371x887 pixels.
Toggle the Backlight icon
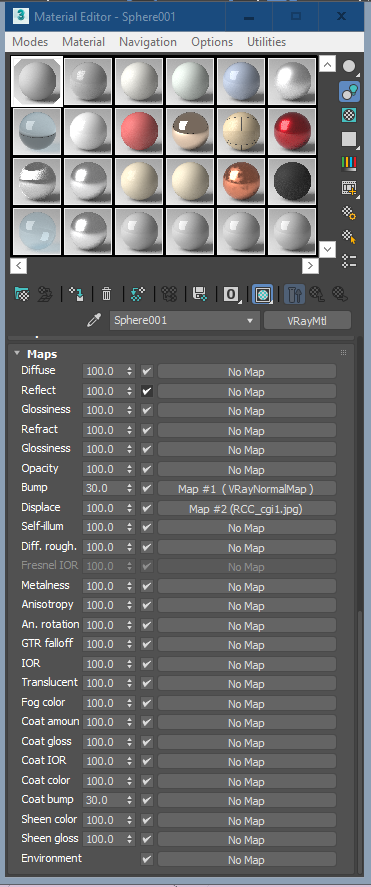(x=350, y=91)
